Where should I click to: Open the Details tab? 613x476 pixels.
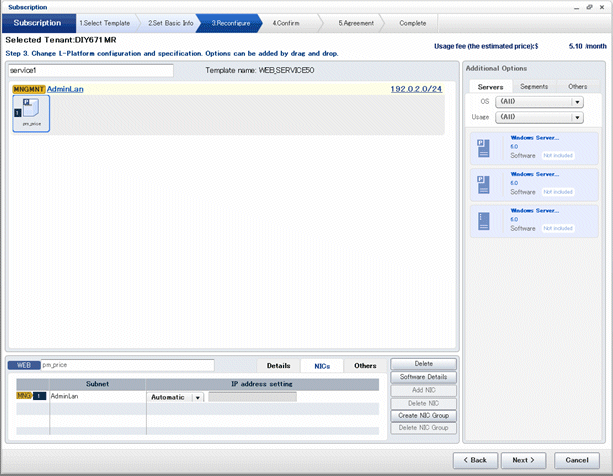pyautogui.click(x=278, y=366)
